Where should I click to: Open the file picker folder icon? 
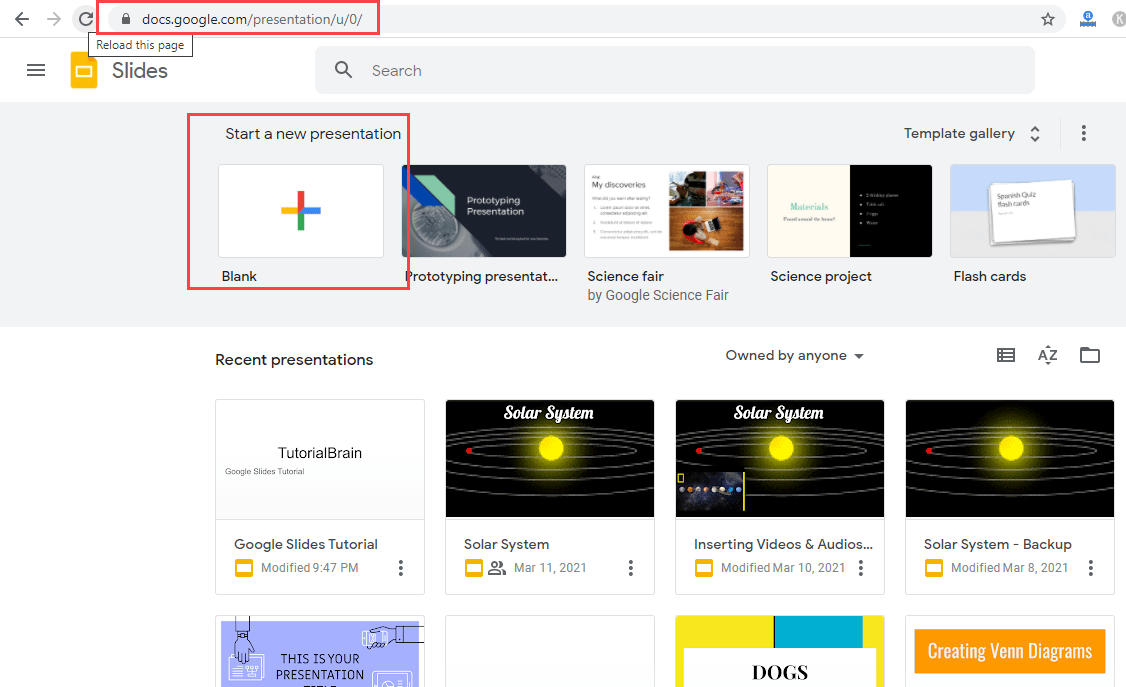(x=1090, y=355)
